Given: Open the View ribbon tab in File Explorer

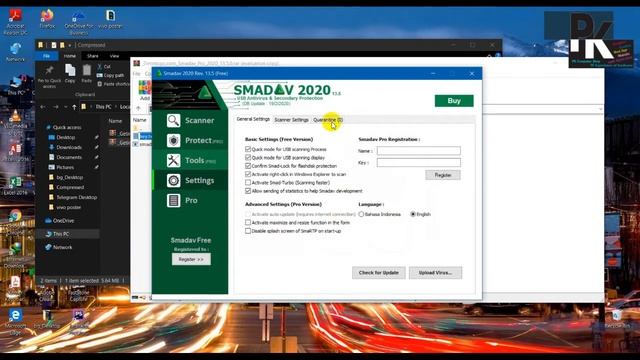Looking at the screenshot, I should point(114,56).
